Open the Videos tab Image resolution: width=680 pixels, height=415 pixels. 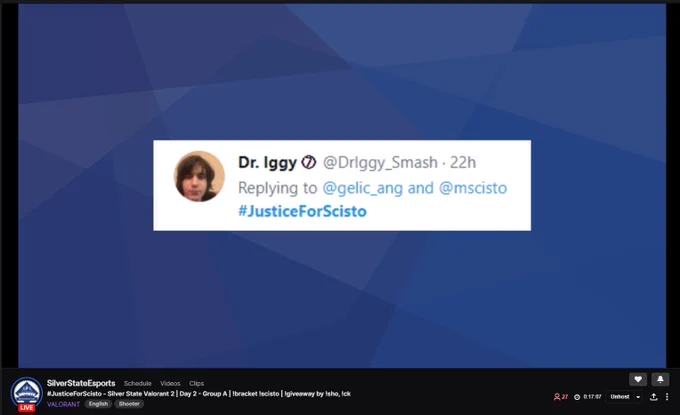[170, 383]
